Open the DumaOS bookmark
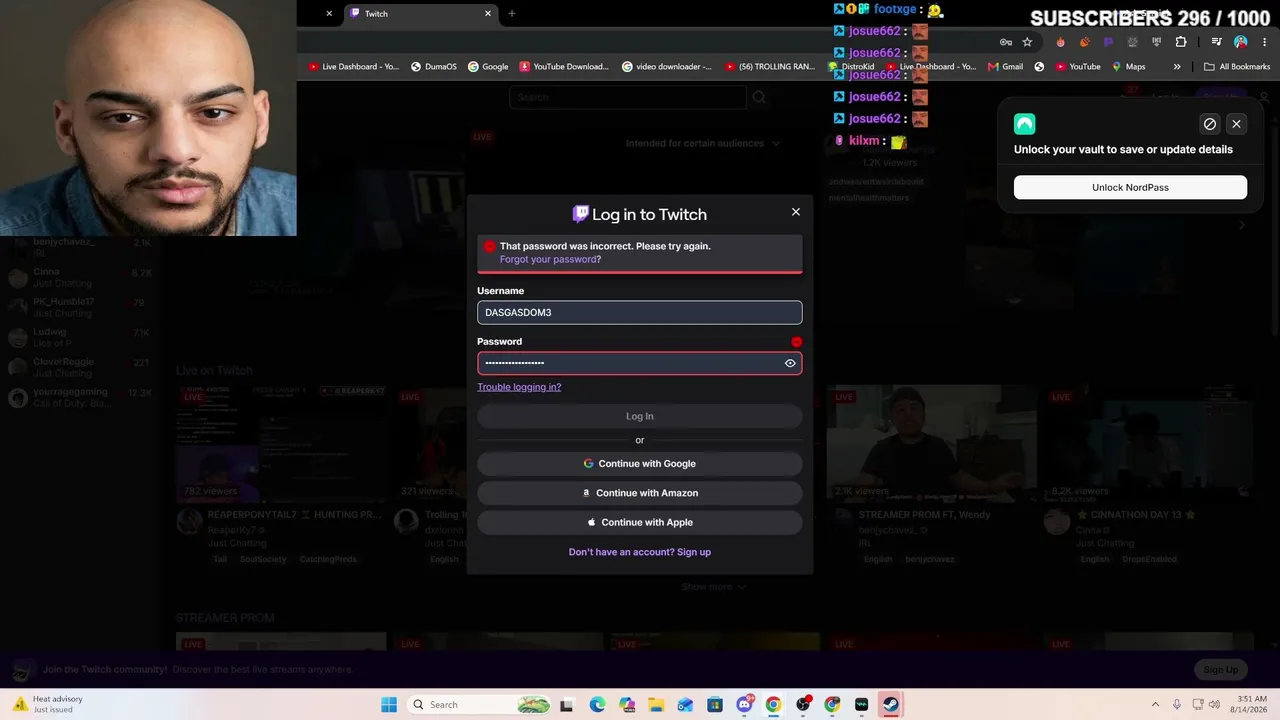The image size is (1280, 720). [434, 67]
